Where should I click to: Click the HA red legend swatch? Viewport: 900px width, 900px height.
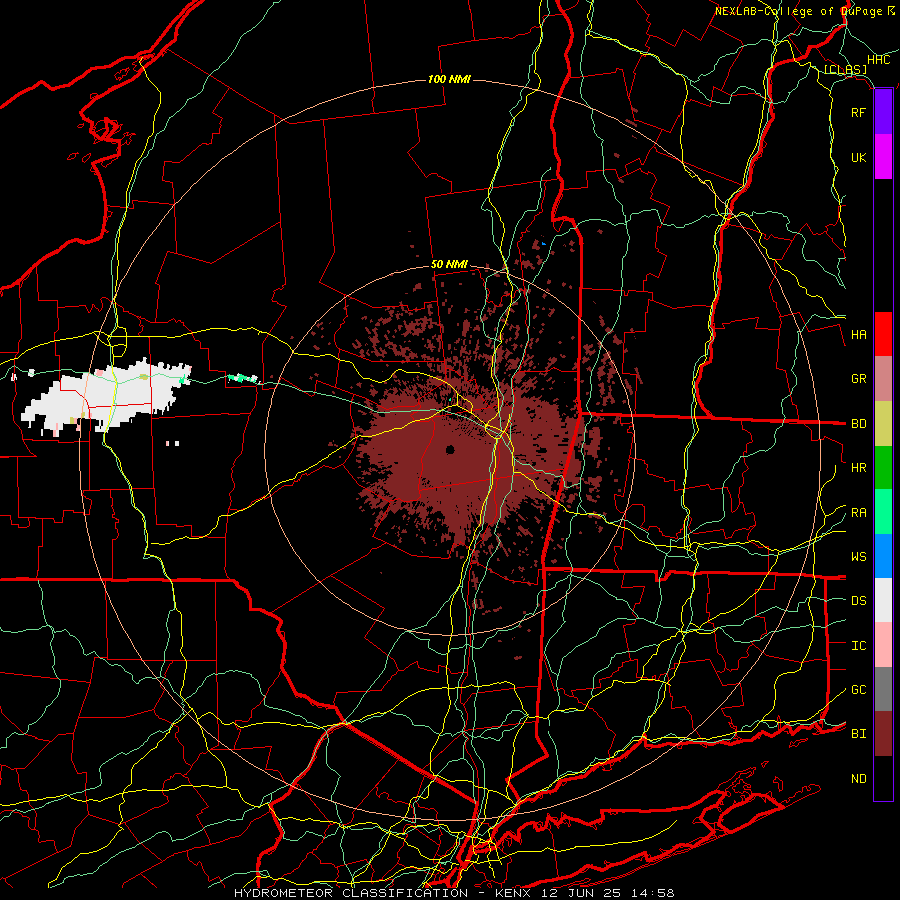pyautogui.click(x=883, y=334)
